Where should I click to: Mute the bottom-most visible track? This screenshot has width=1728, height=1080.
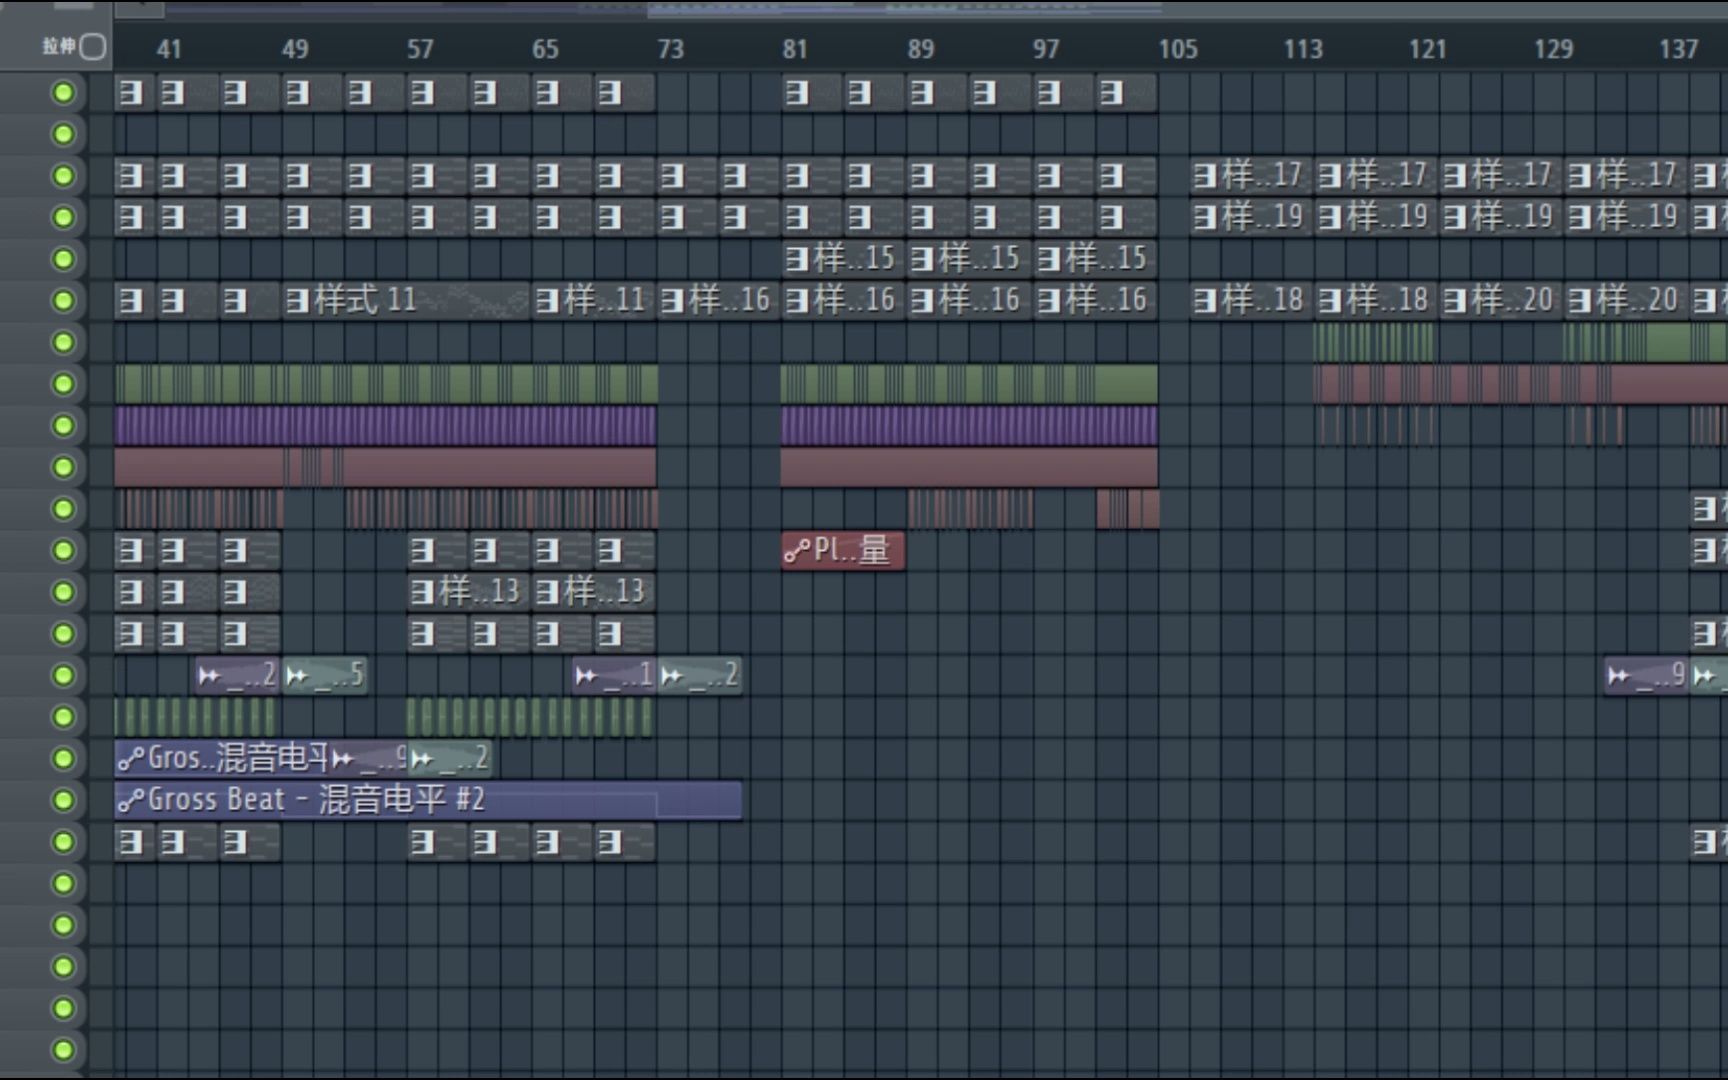tap(63, 1050)
